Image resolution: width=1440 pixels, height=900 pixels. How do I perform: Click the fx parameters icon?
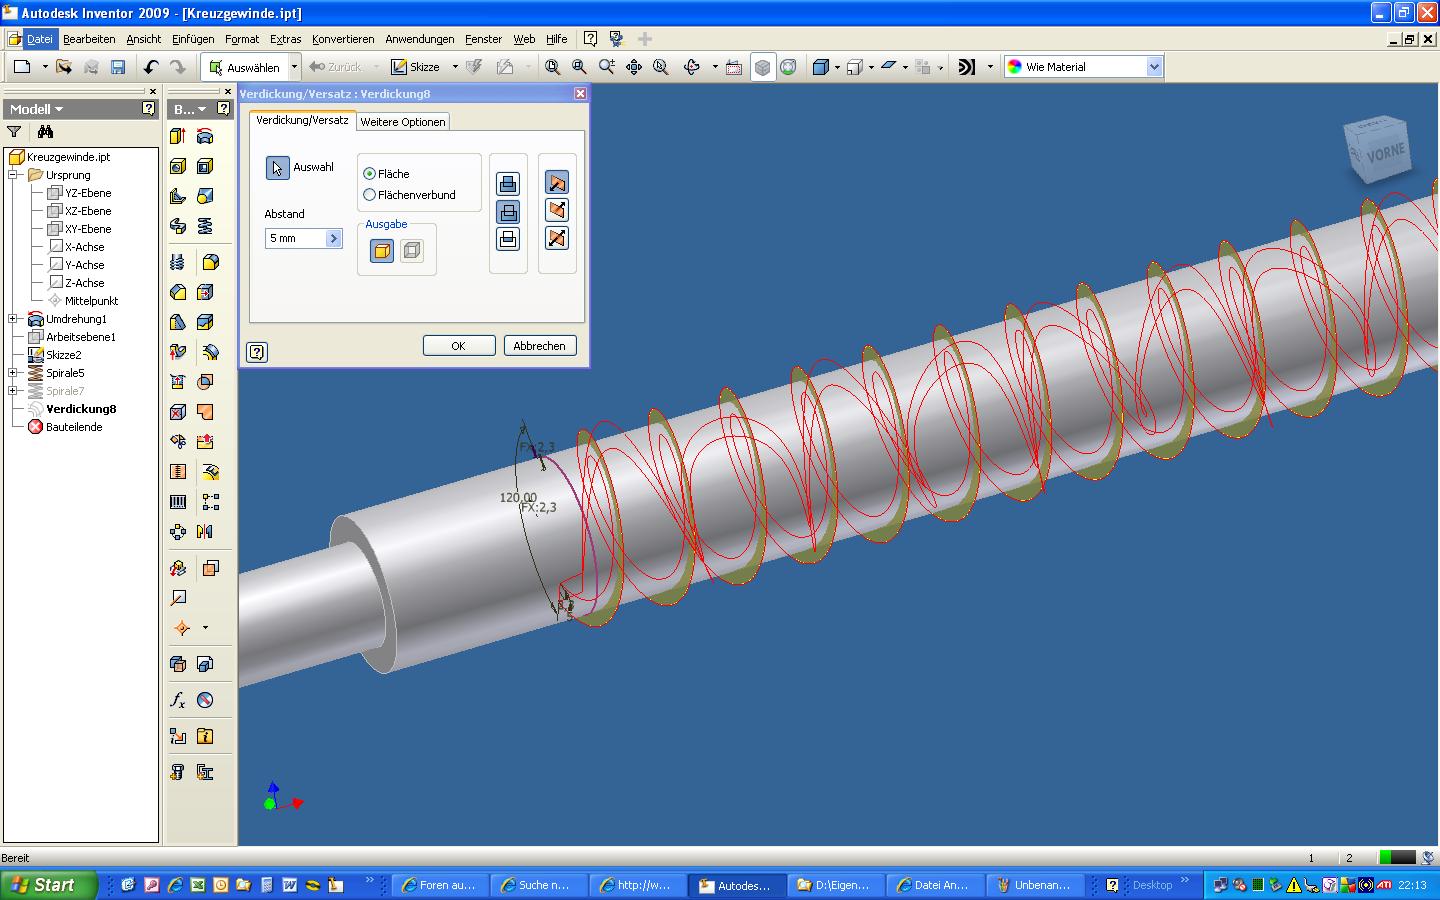click(178, 700)
